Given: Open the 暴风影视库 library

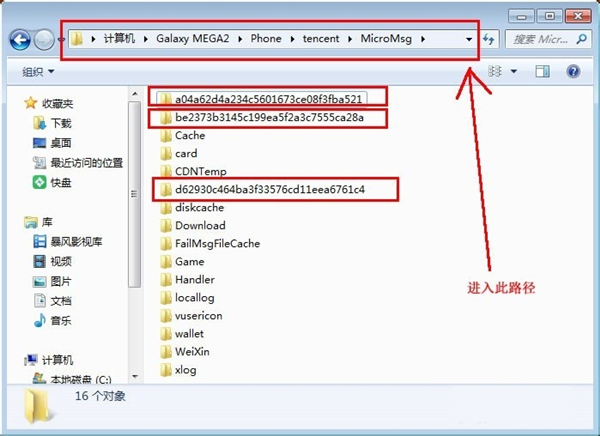Looking at the screenshot, I should pos(39,242).
